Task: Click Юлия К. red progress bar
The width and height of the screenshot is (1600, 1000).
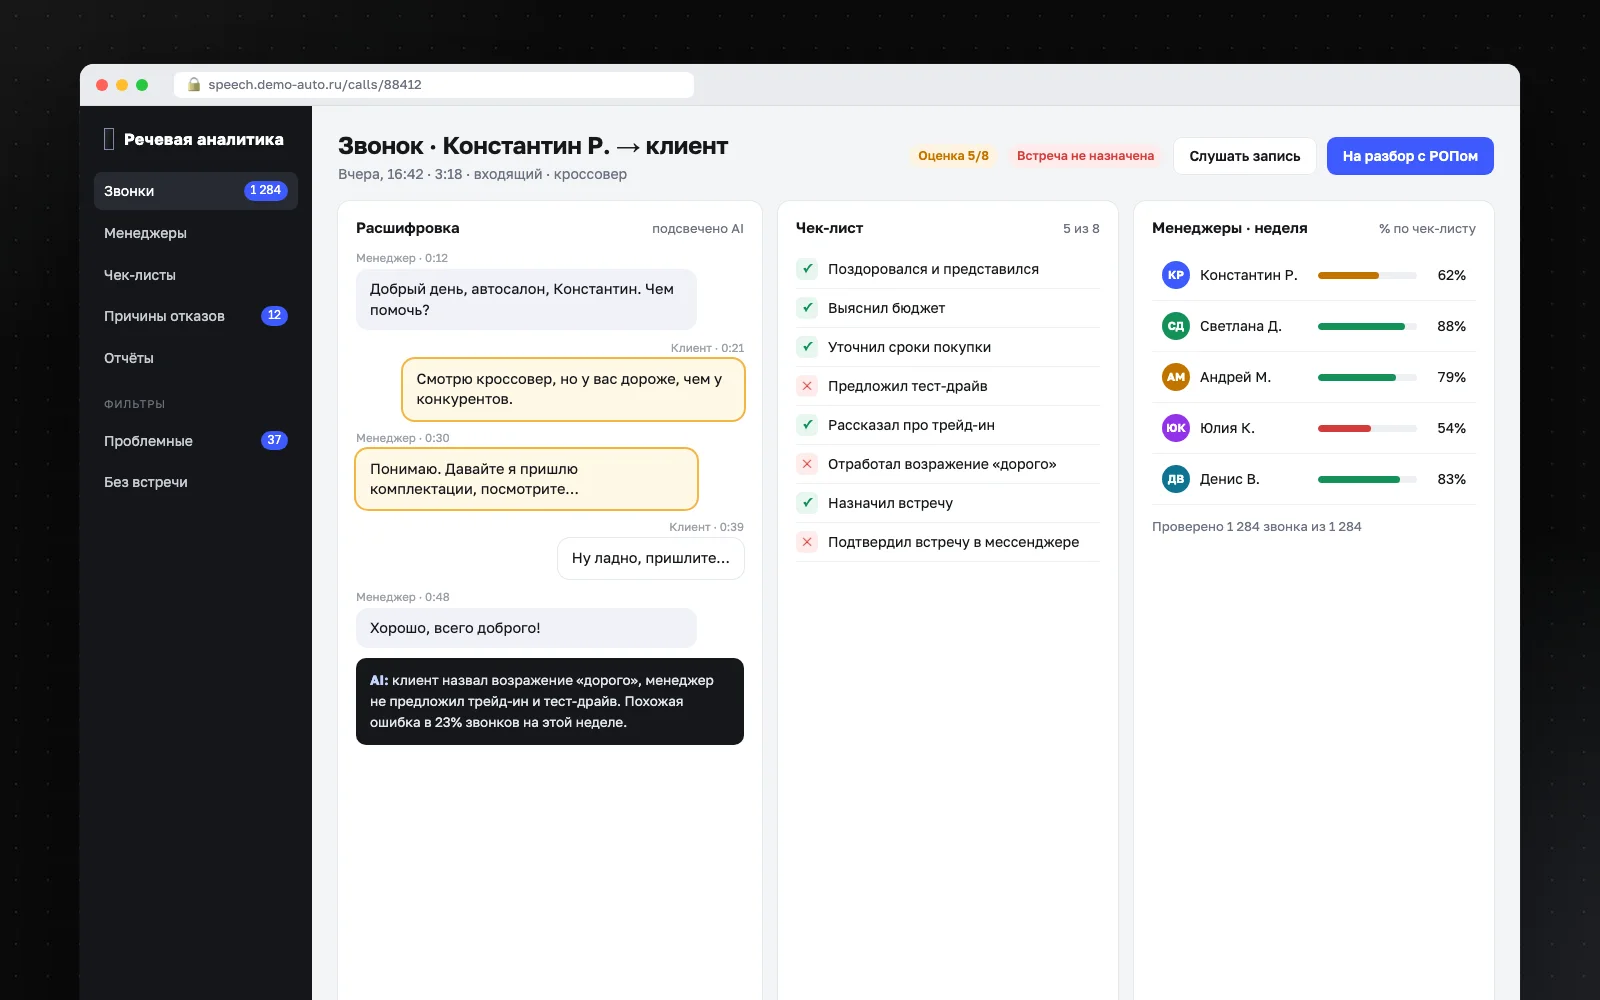Action: click(x=1367, y=428)
